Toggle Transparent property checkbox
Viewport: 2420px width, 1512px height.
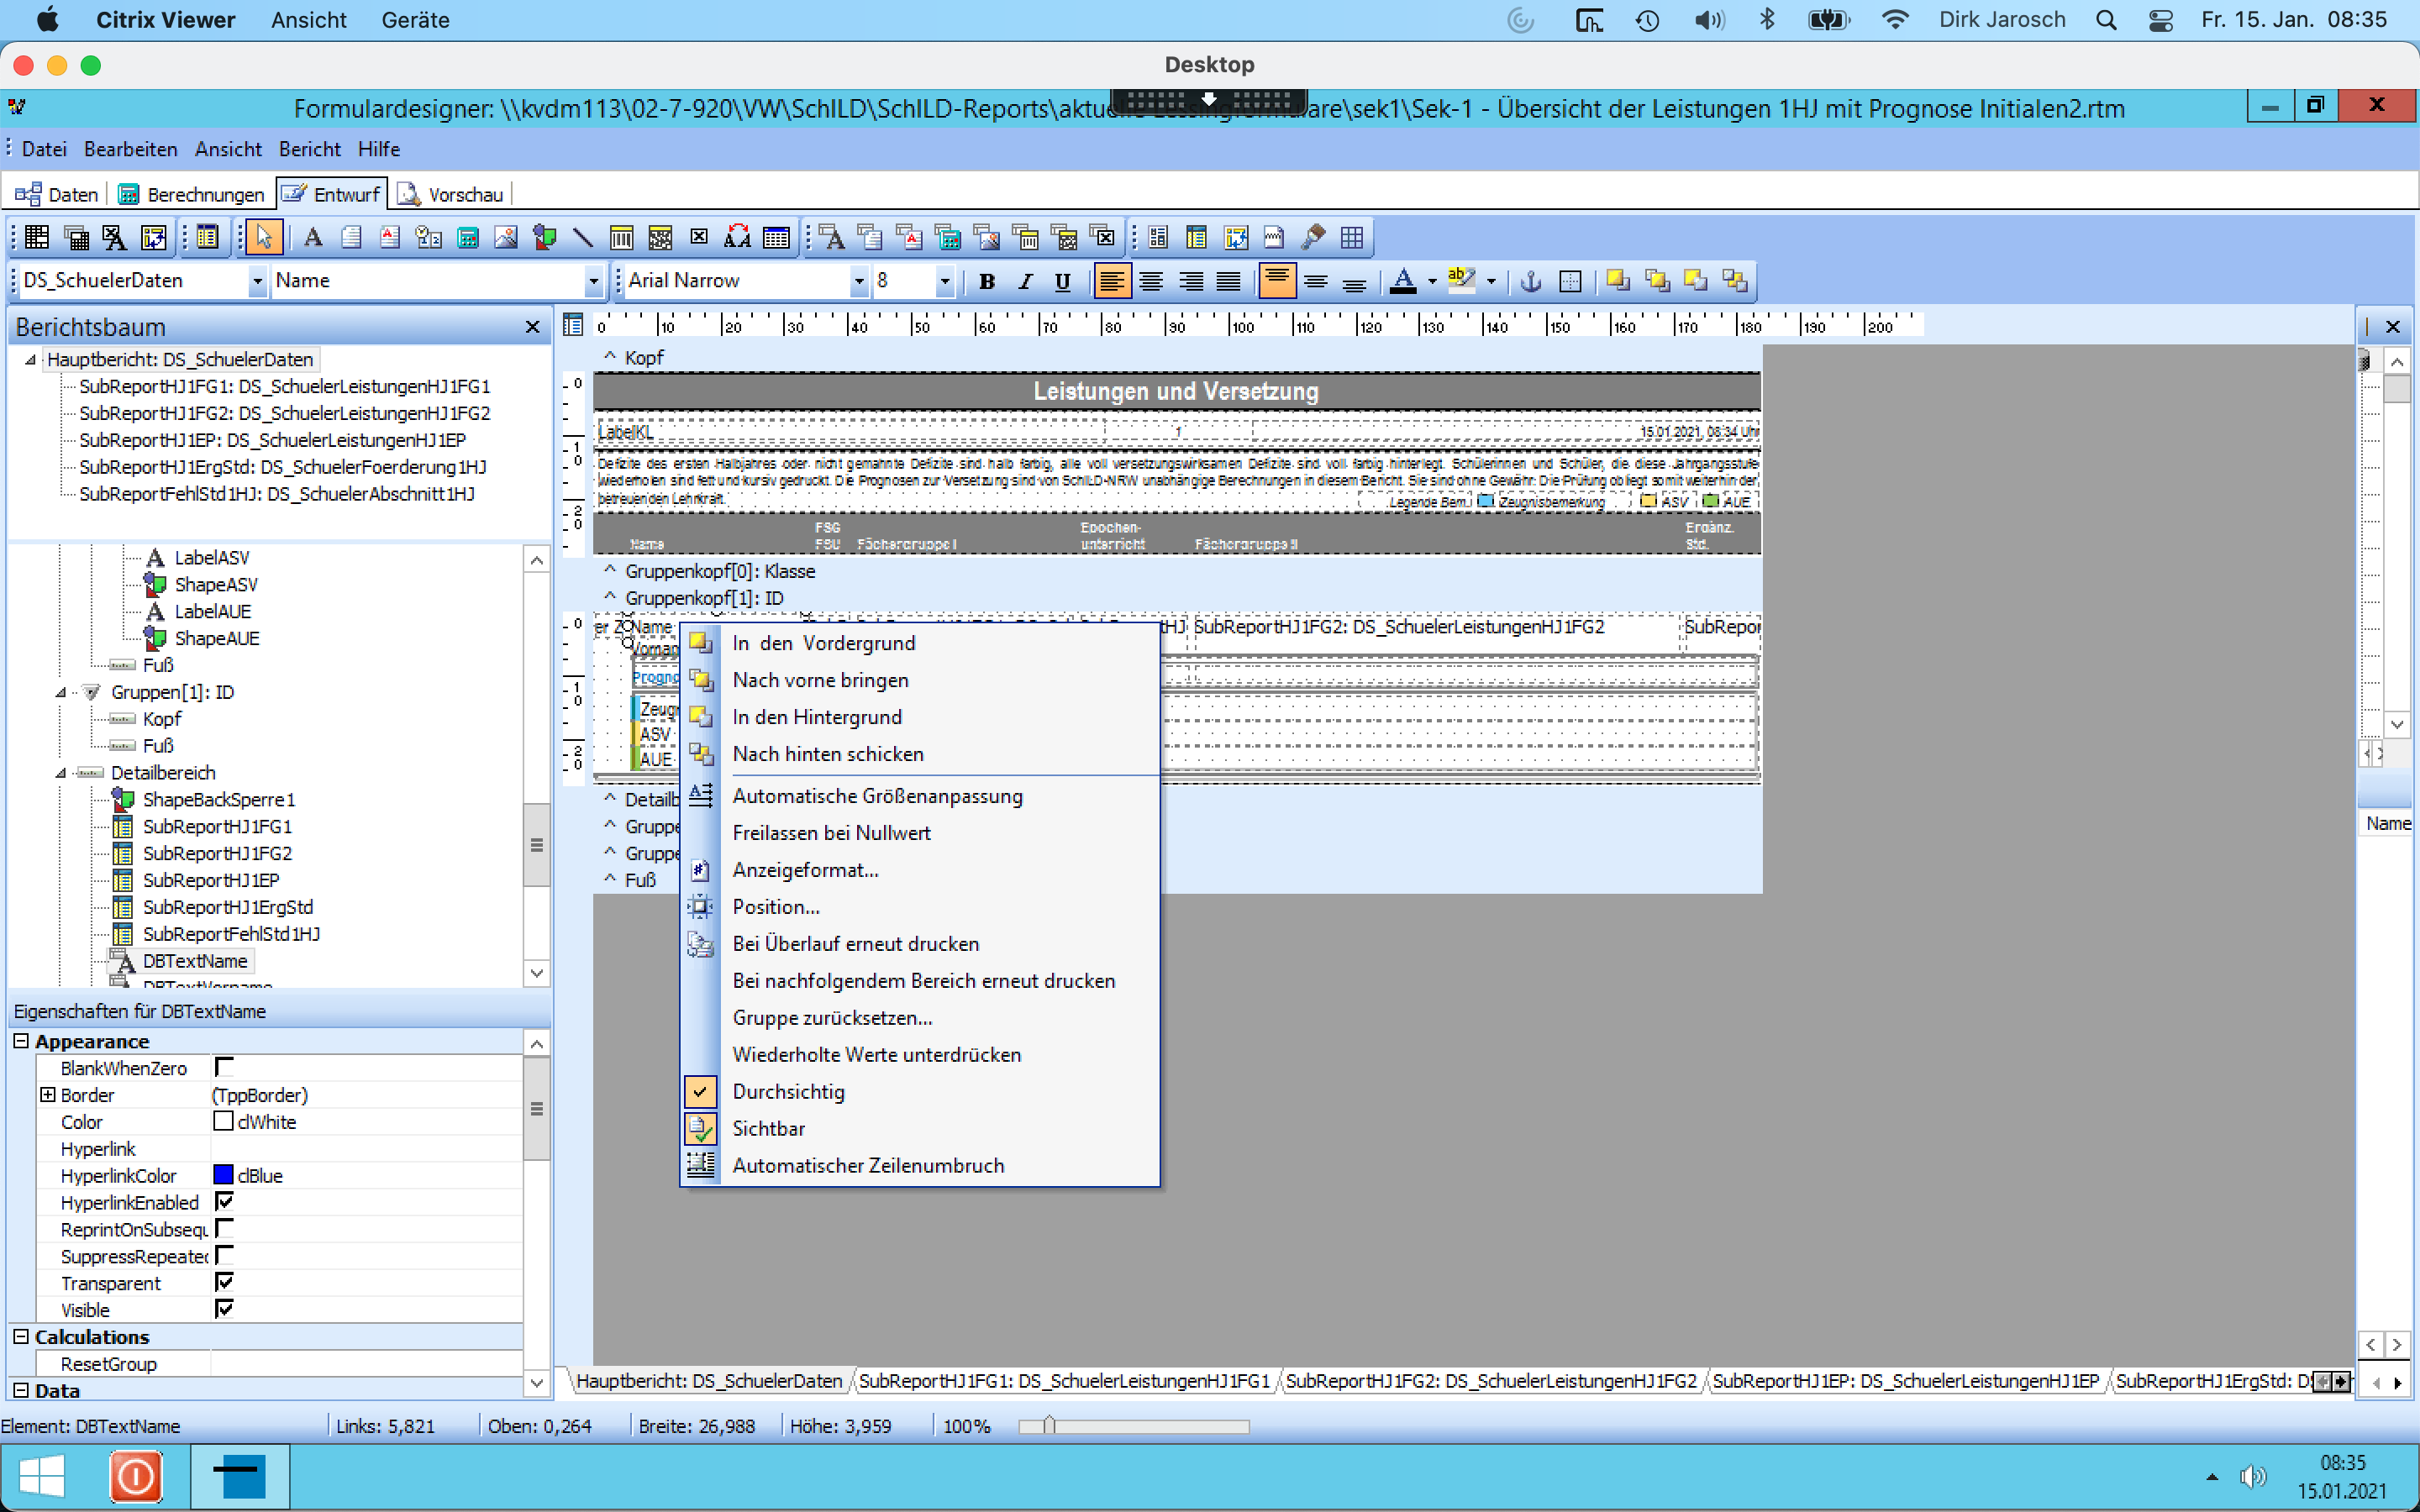[224, 1282]
